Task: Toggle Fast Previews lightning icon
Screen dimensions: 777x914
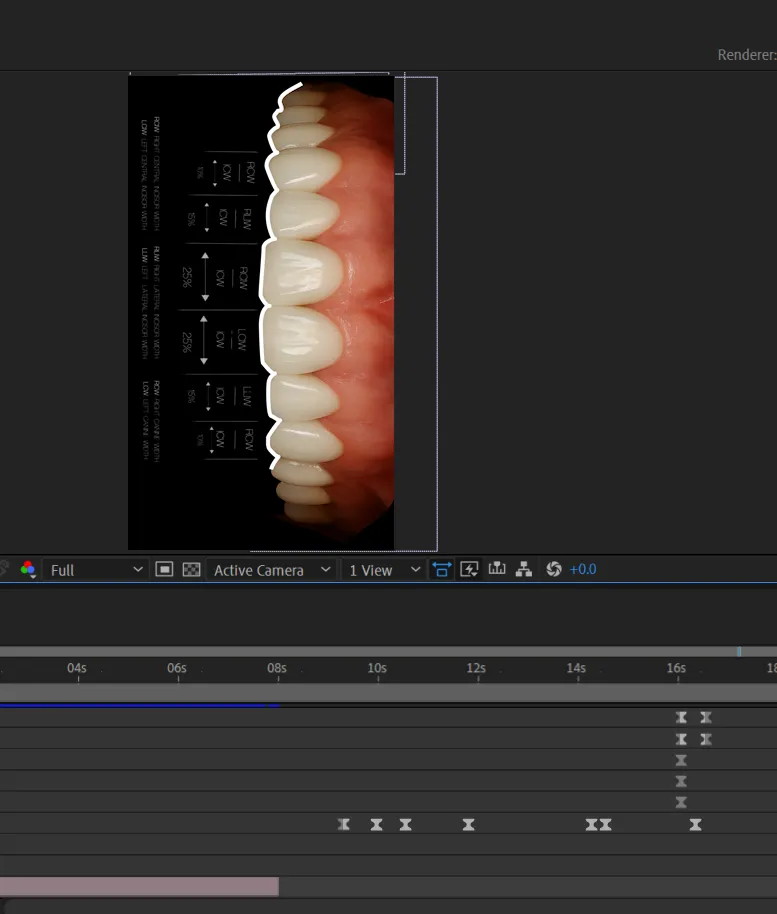Action: 469,569
